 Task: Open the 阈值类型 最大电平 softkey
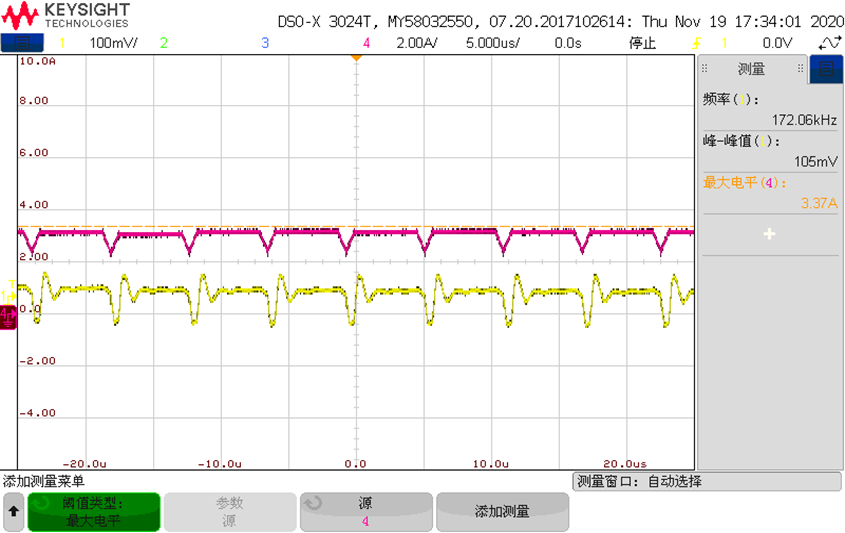coord(94,511)
